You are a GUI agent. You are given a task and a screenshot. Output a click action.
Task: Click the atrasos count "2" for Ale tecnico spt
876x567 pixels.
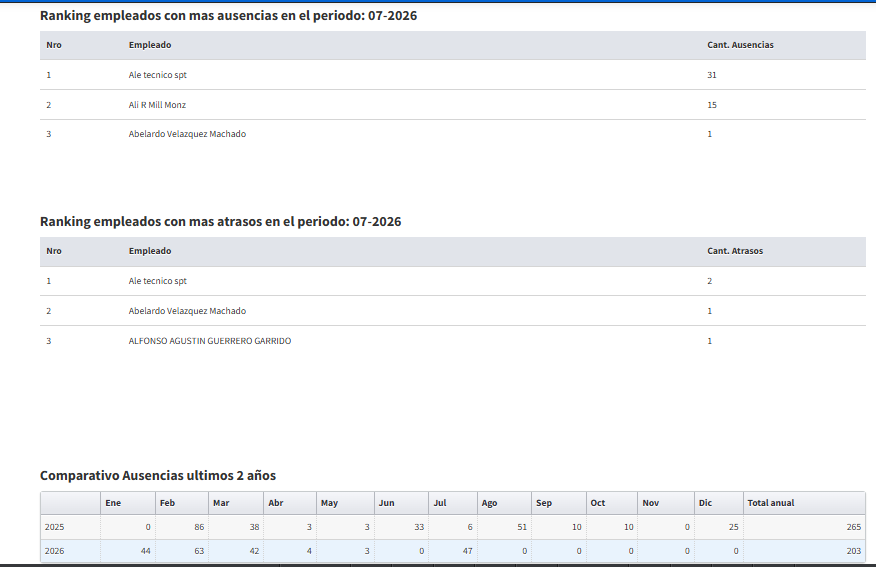[710, 281]
